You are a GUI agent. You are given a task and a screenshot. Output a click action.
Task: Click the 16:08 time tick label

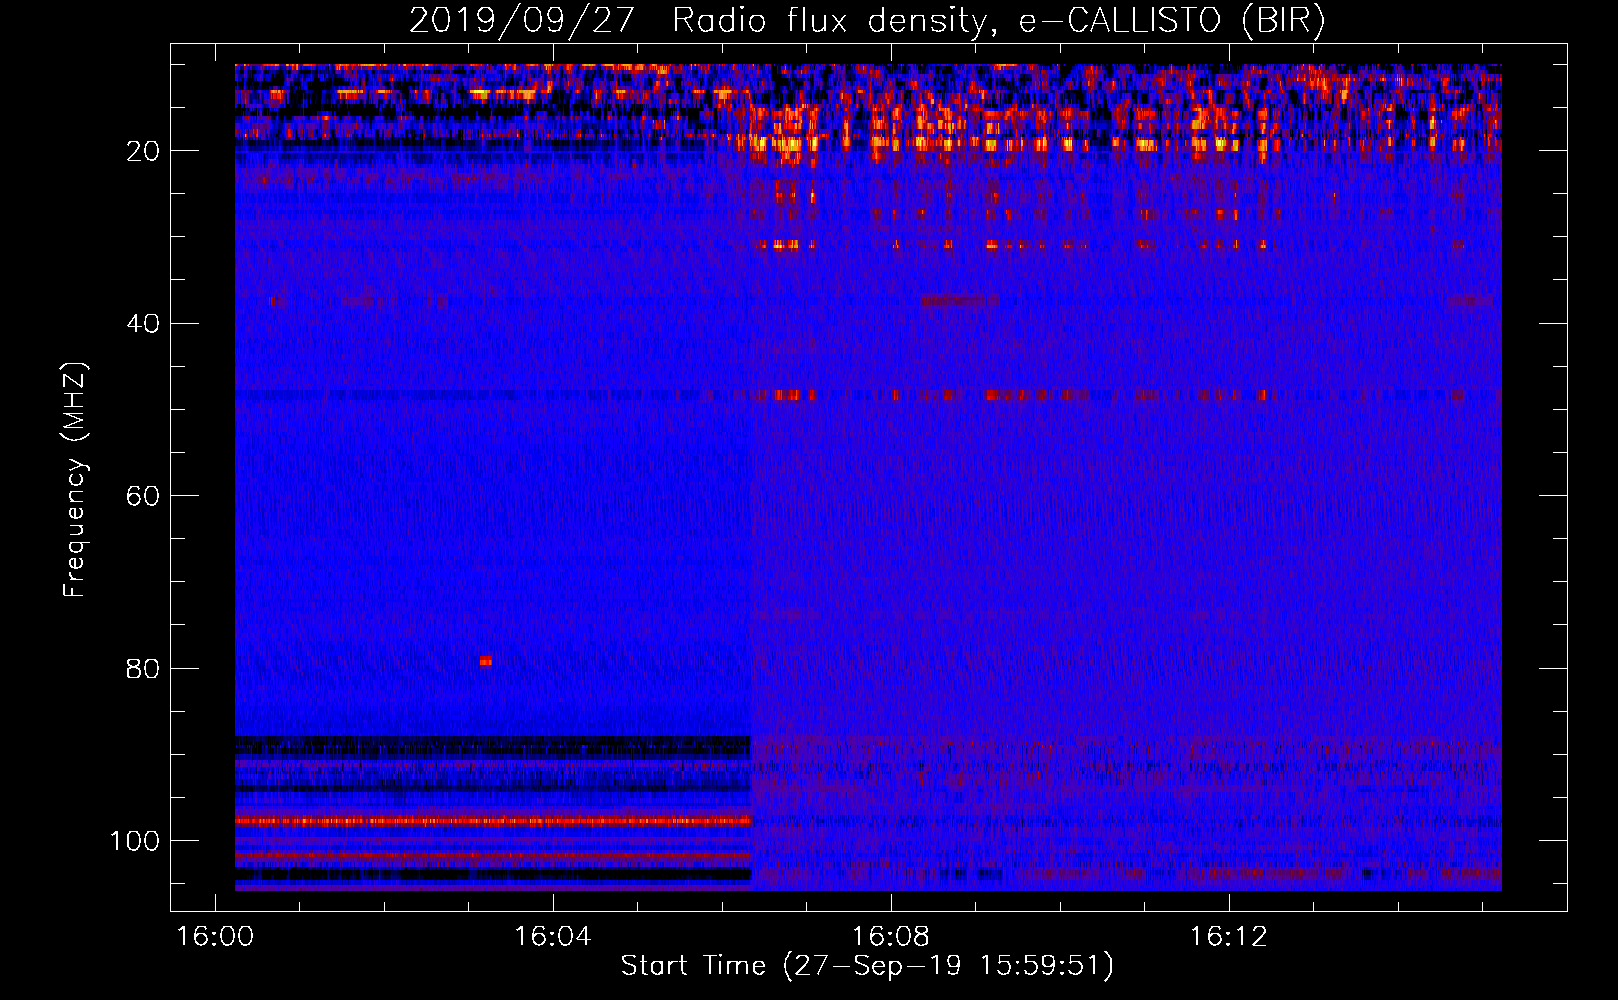pos(891,937)
